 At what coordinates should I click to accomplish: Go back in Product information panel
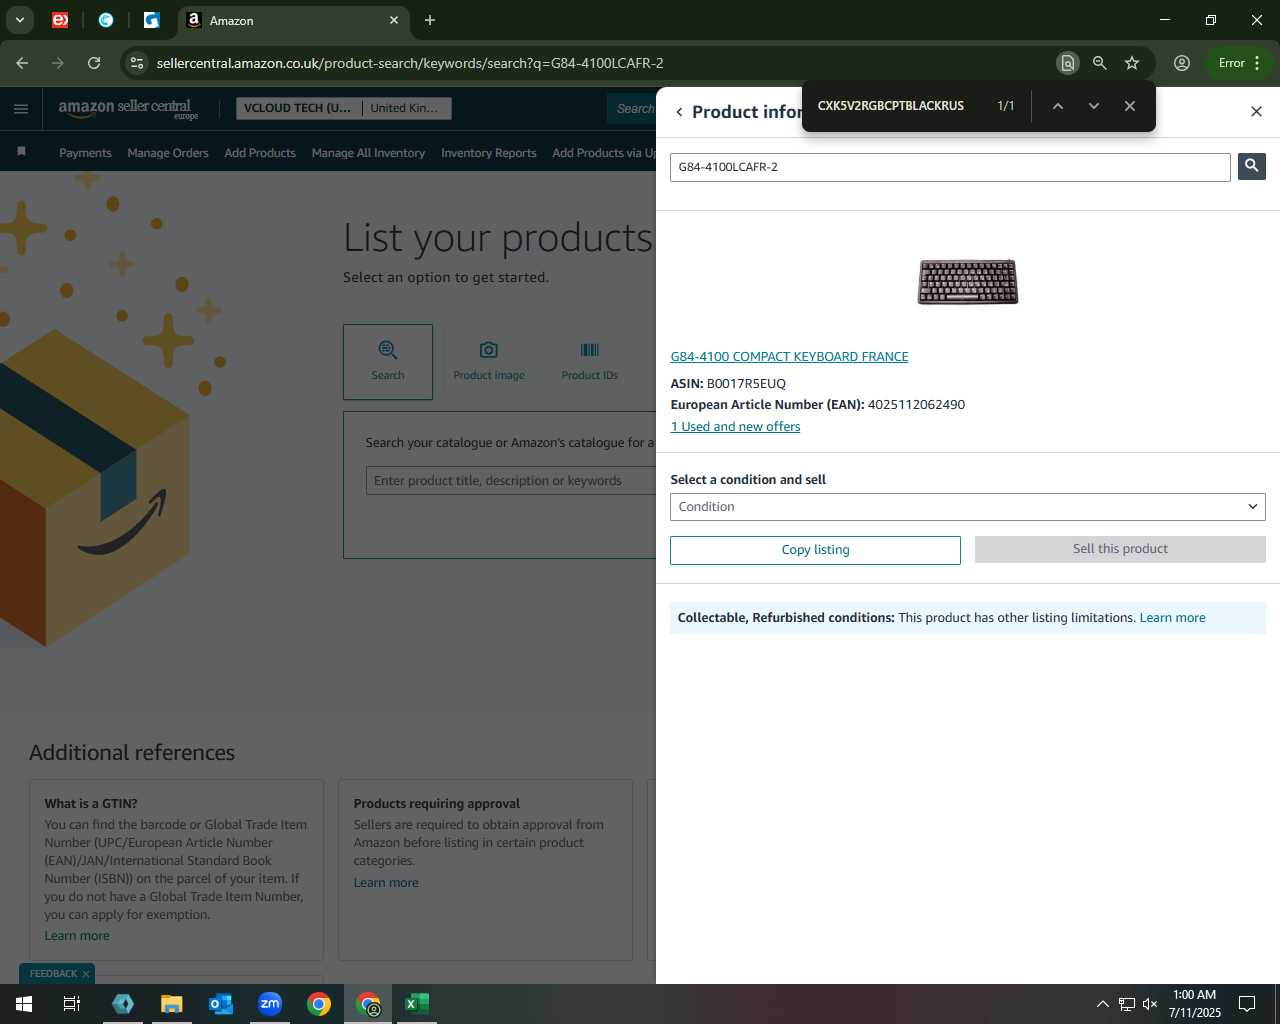679,112
